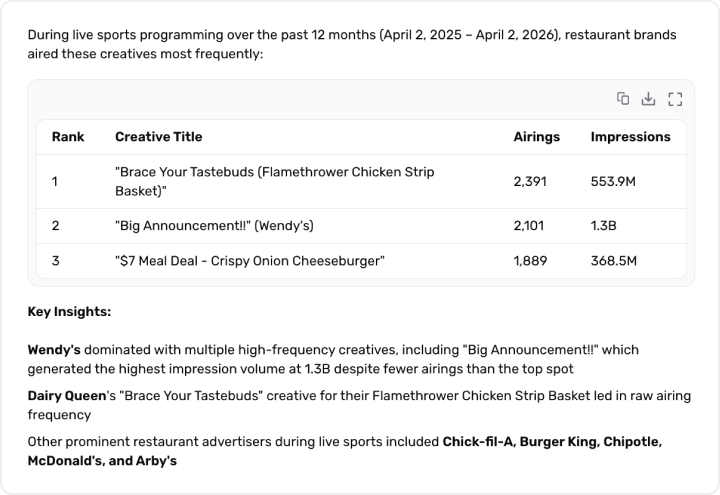Click the Rank column header
Image resolution: width=720 pixels, height=495 pixels.
pos(68,137)
